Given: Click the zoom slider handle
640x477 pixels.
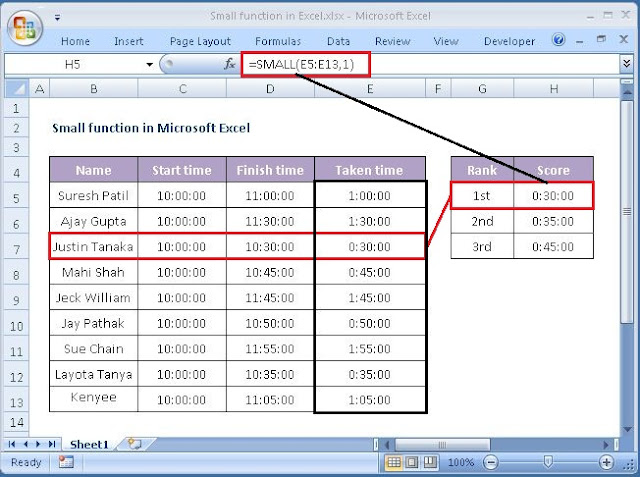Looking at the screenshot, I should 548,462.
